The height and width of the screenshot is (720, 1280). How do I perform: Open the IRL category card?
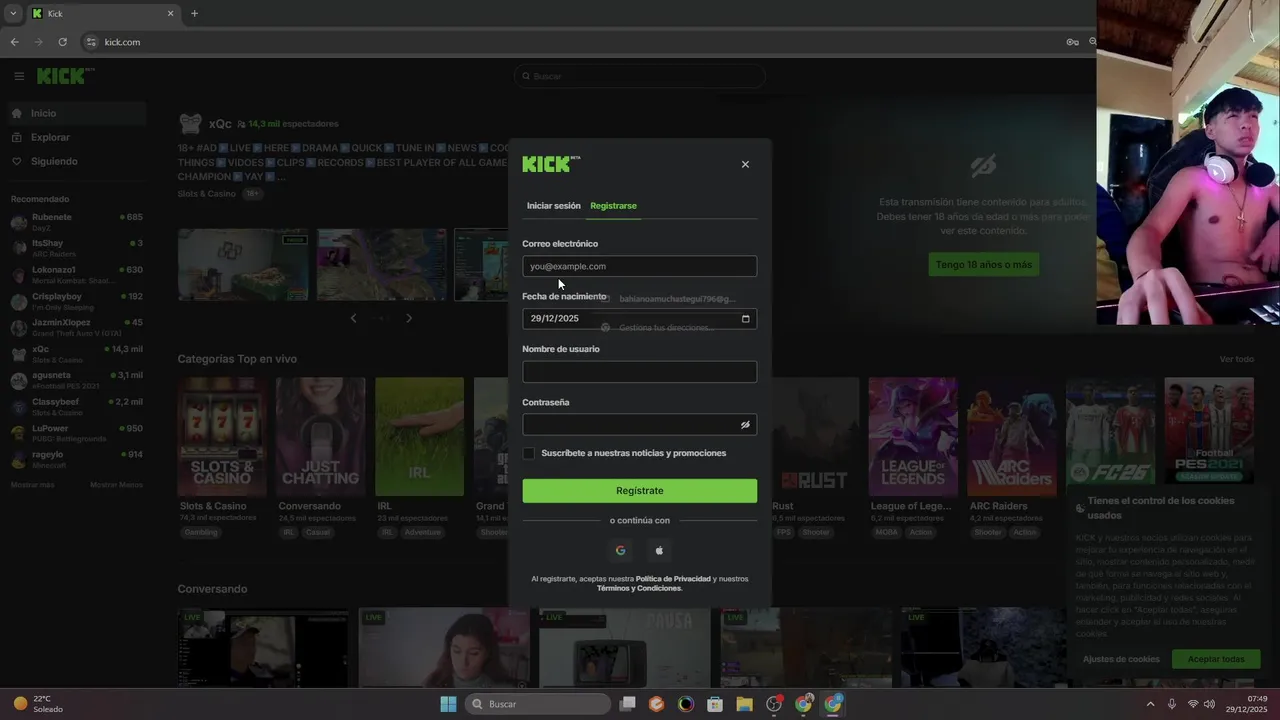coord(419,436)
